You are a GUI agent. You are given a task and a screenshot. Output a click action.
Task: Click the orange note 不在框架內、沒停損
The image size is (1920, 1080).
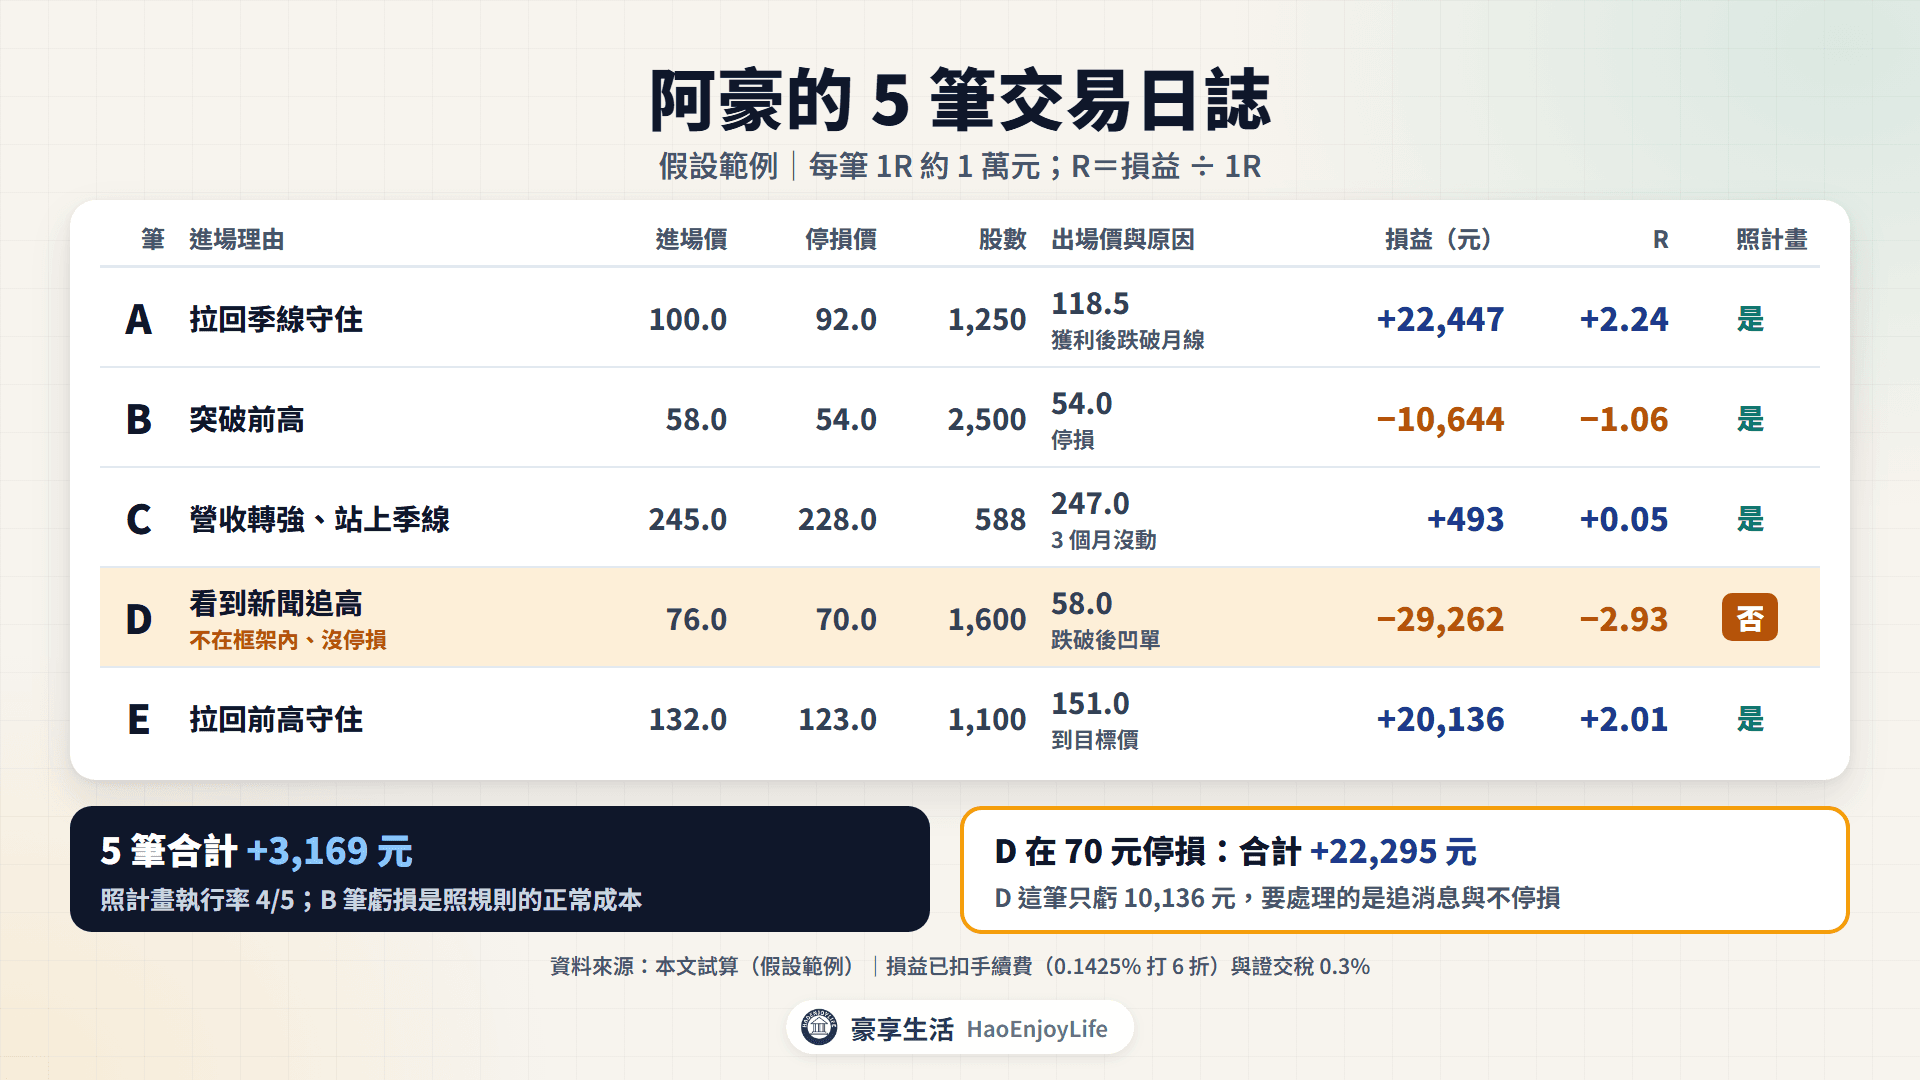288,640
